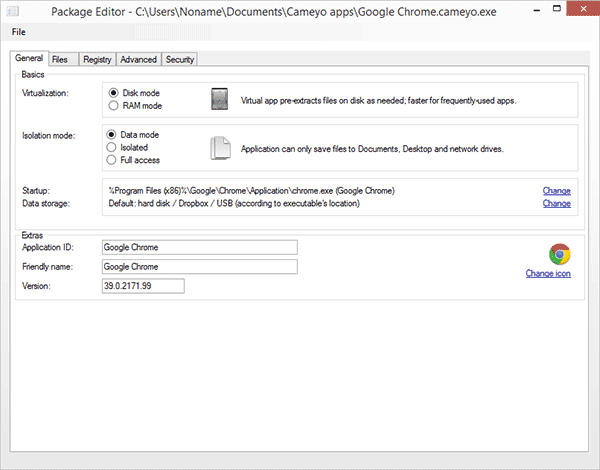
Task: Click the Virtualization label
Action: click(45, 93)
